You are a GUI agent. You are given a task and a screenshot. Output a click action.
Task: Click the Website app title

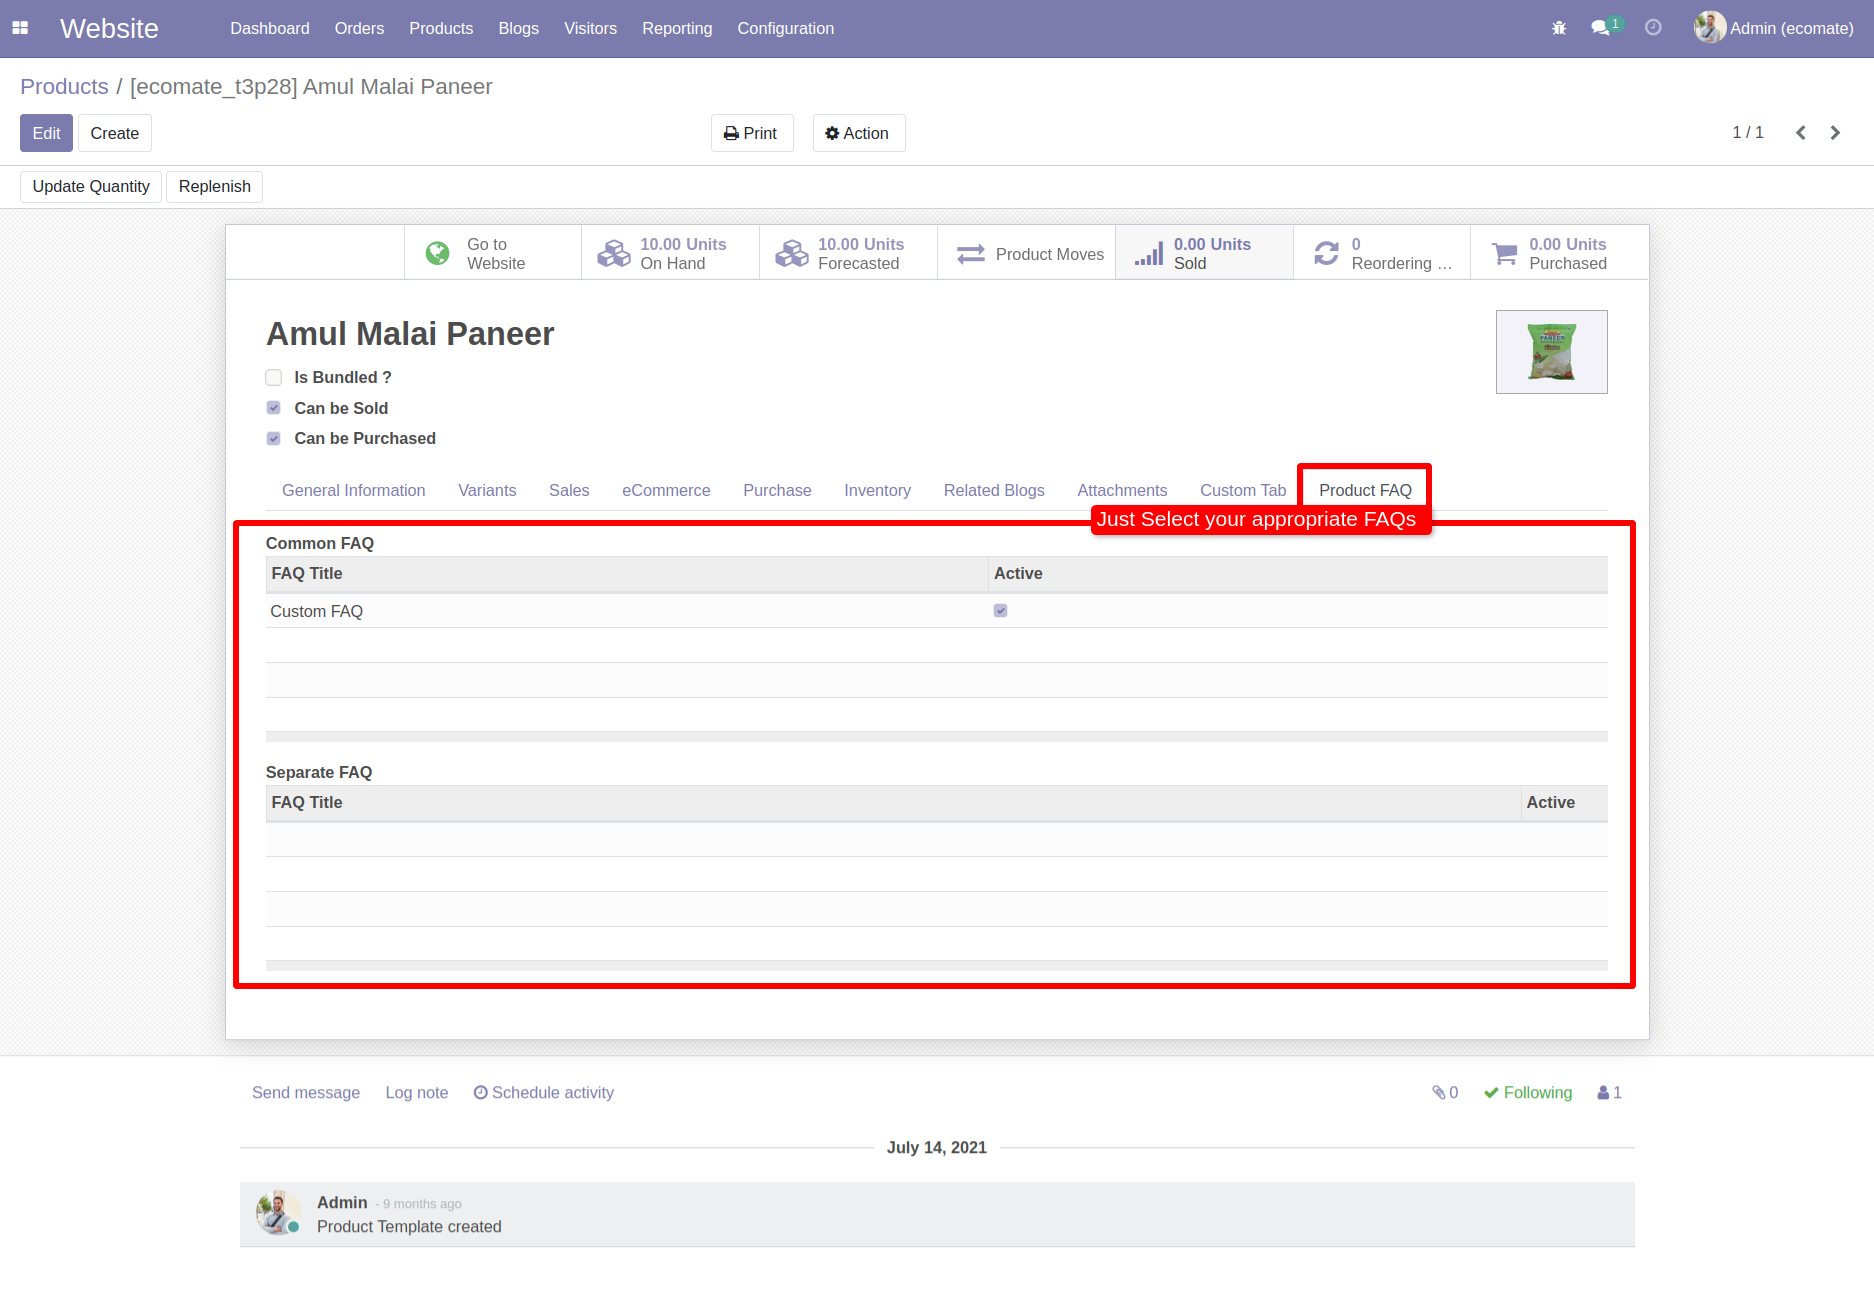(109, 28)
